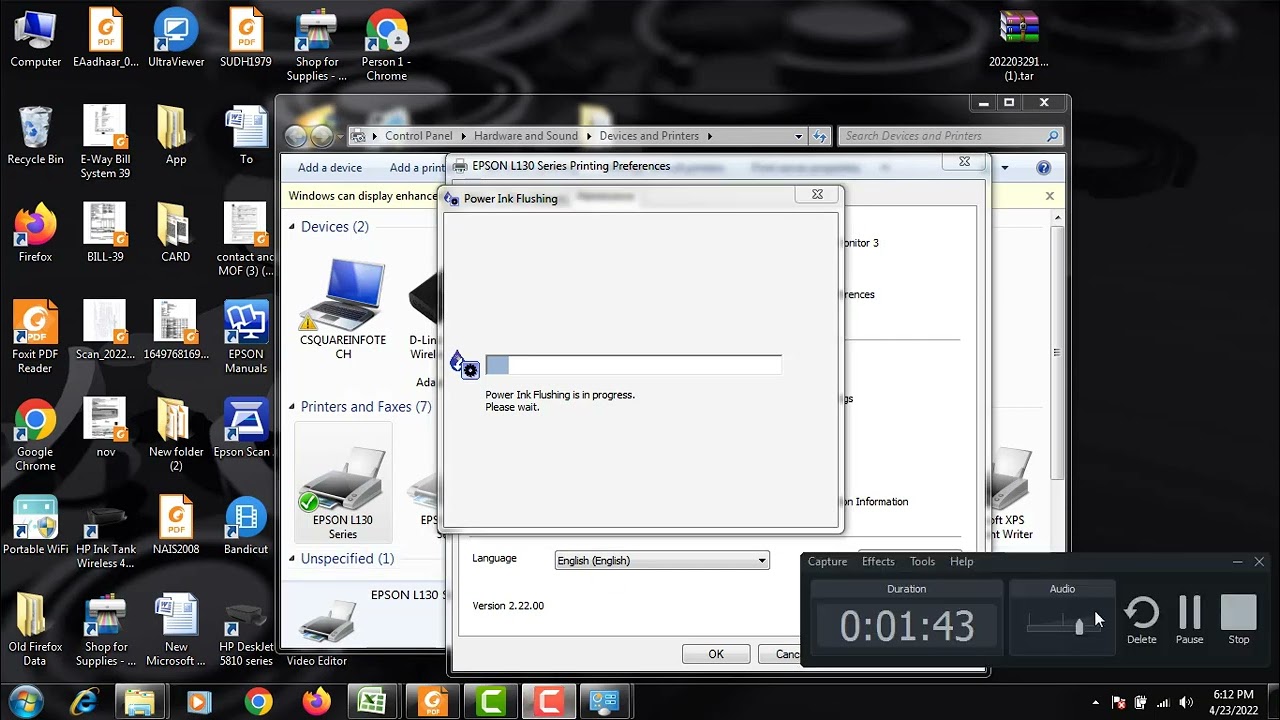Open the EPSON Manuals shortcut
1280x720 pixels.
[246, 337]
